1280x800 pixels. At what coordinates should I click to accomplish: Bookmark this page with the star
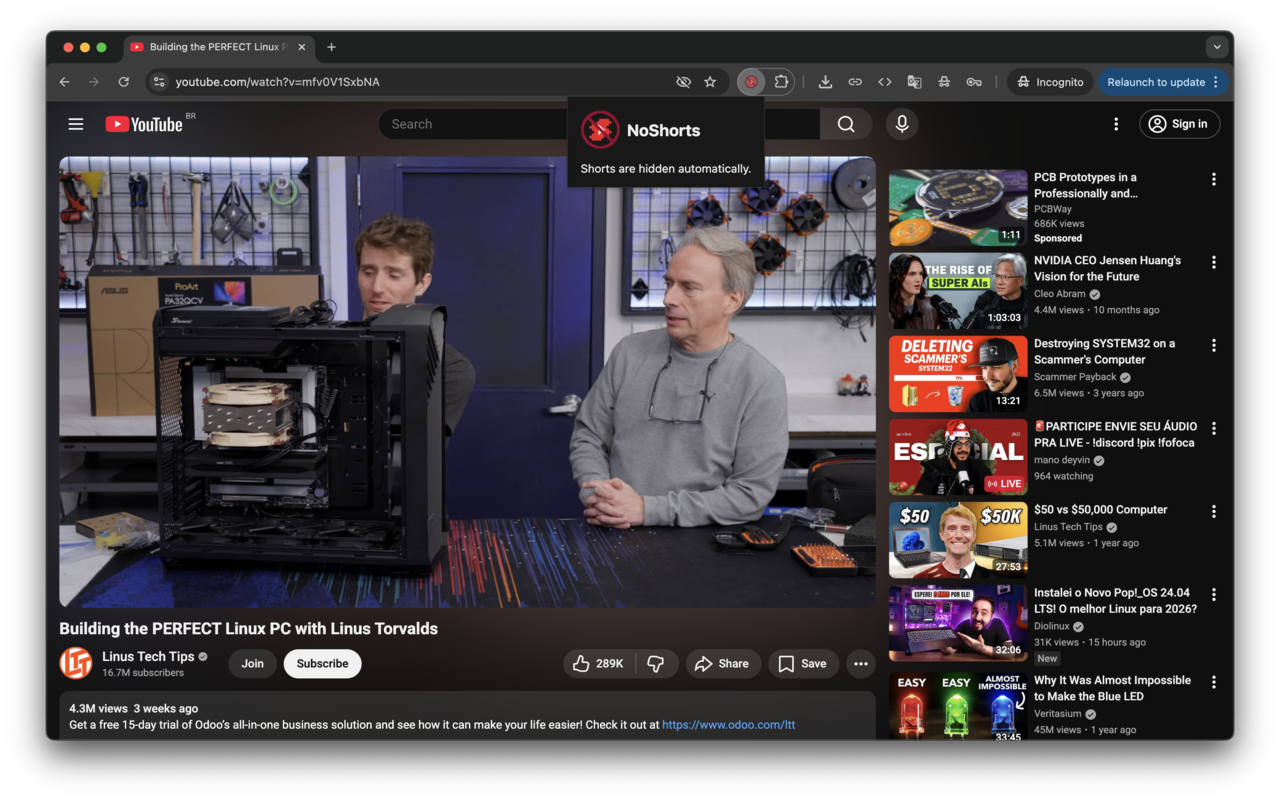click(710, 82)
